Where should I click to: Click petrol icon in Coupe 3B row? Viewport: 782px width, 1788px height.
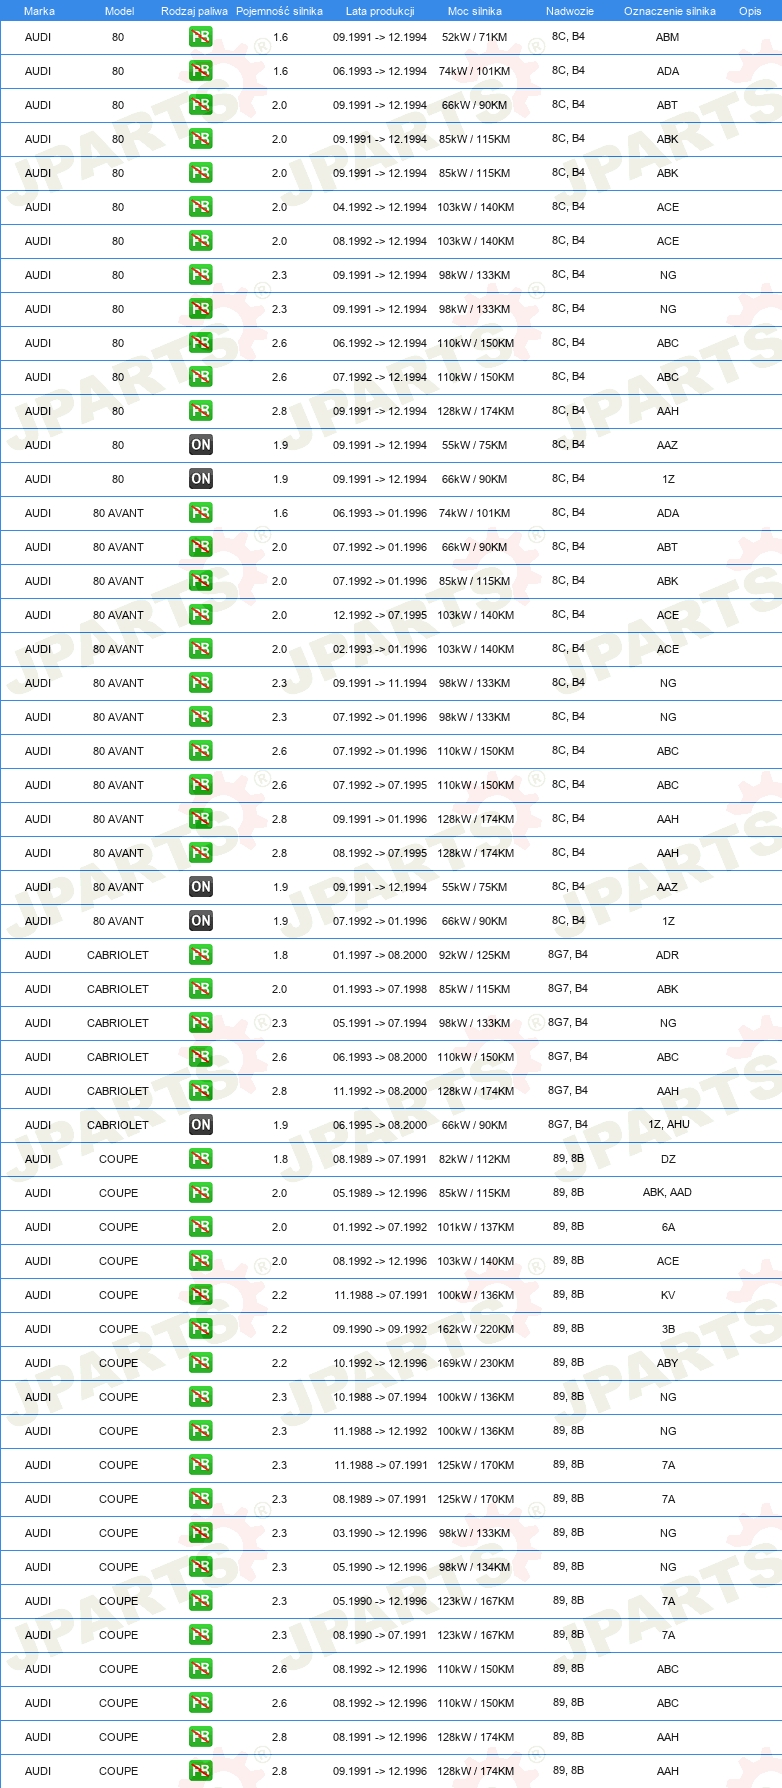point(201,1329)
